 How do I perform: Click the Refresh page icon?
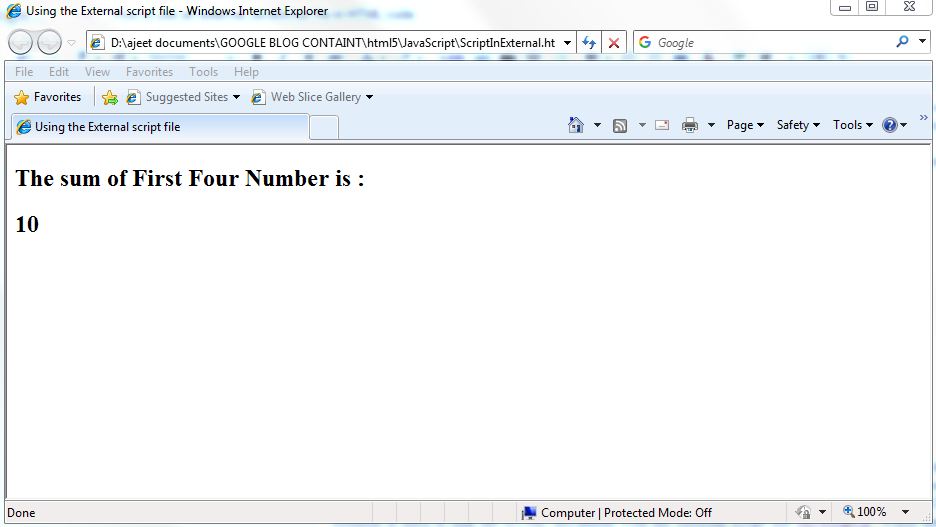589,43
